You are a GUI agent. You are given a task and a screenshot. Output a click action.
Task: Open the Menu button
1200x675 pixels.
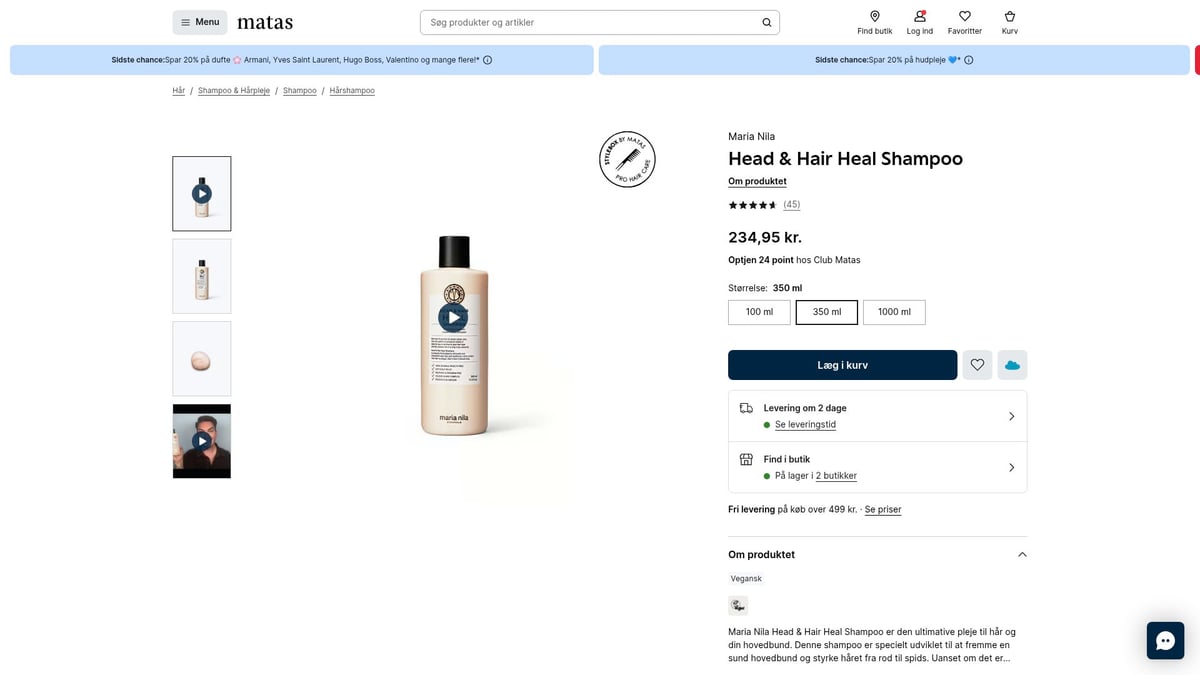(x=199, y=21)
